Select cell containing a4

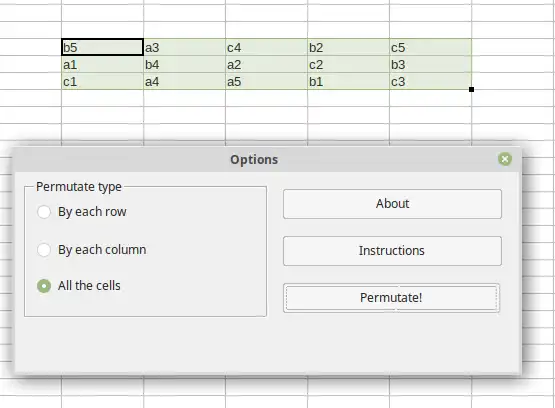coord(184,81)
